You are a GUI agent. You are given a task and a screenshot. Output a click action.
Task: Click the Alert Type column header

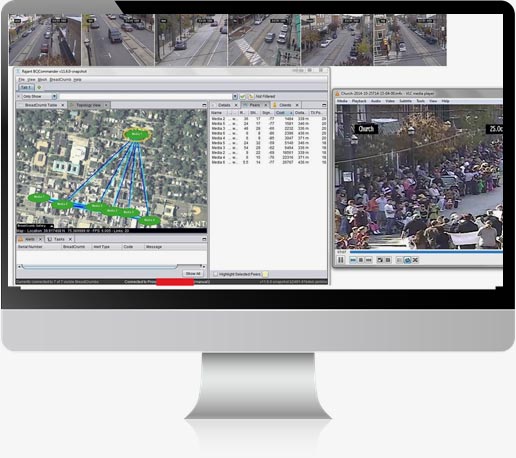pyautogui.click(x=106, y=247)
